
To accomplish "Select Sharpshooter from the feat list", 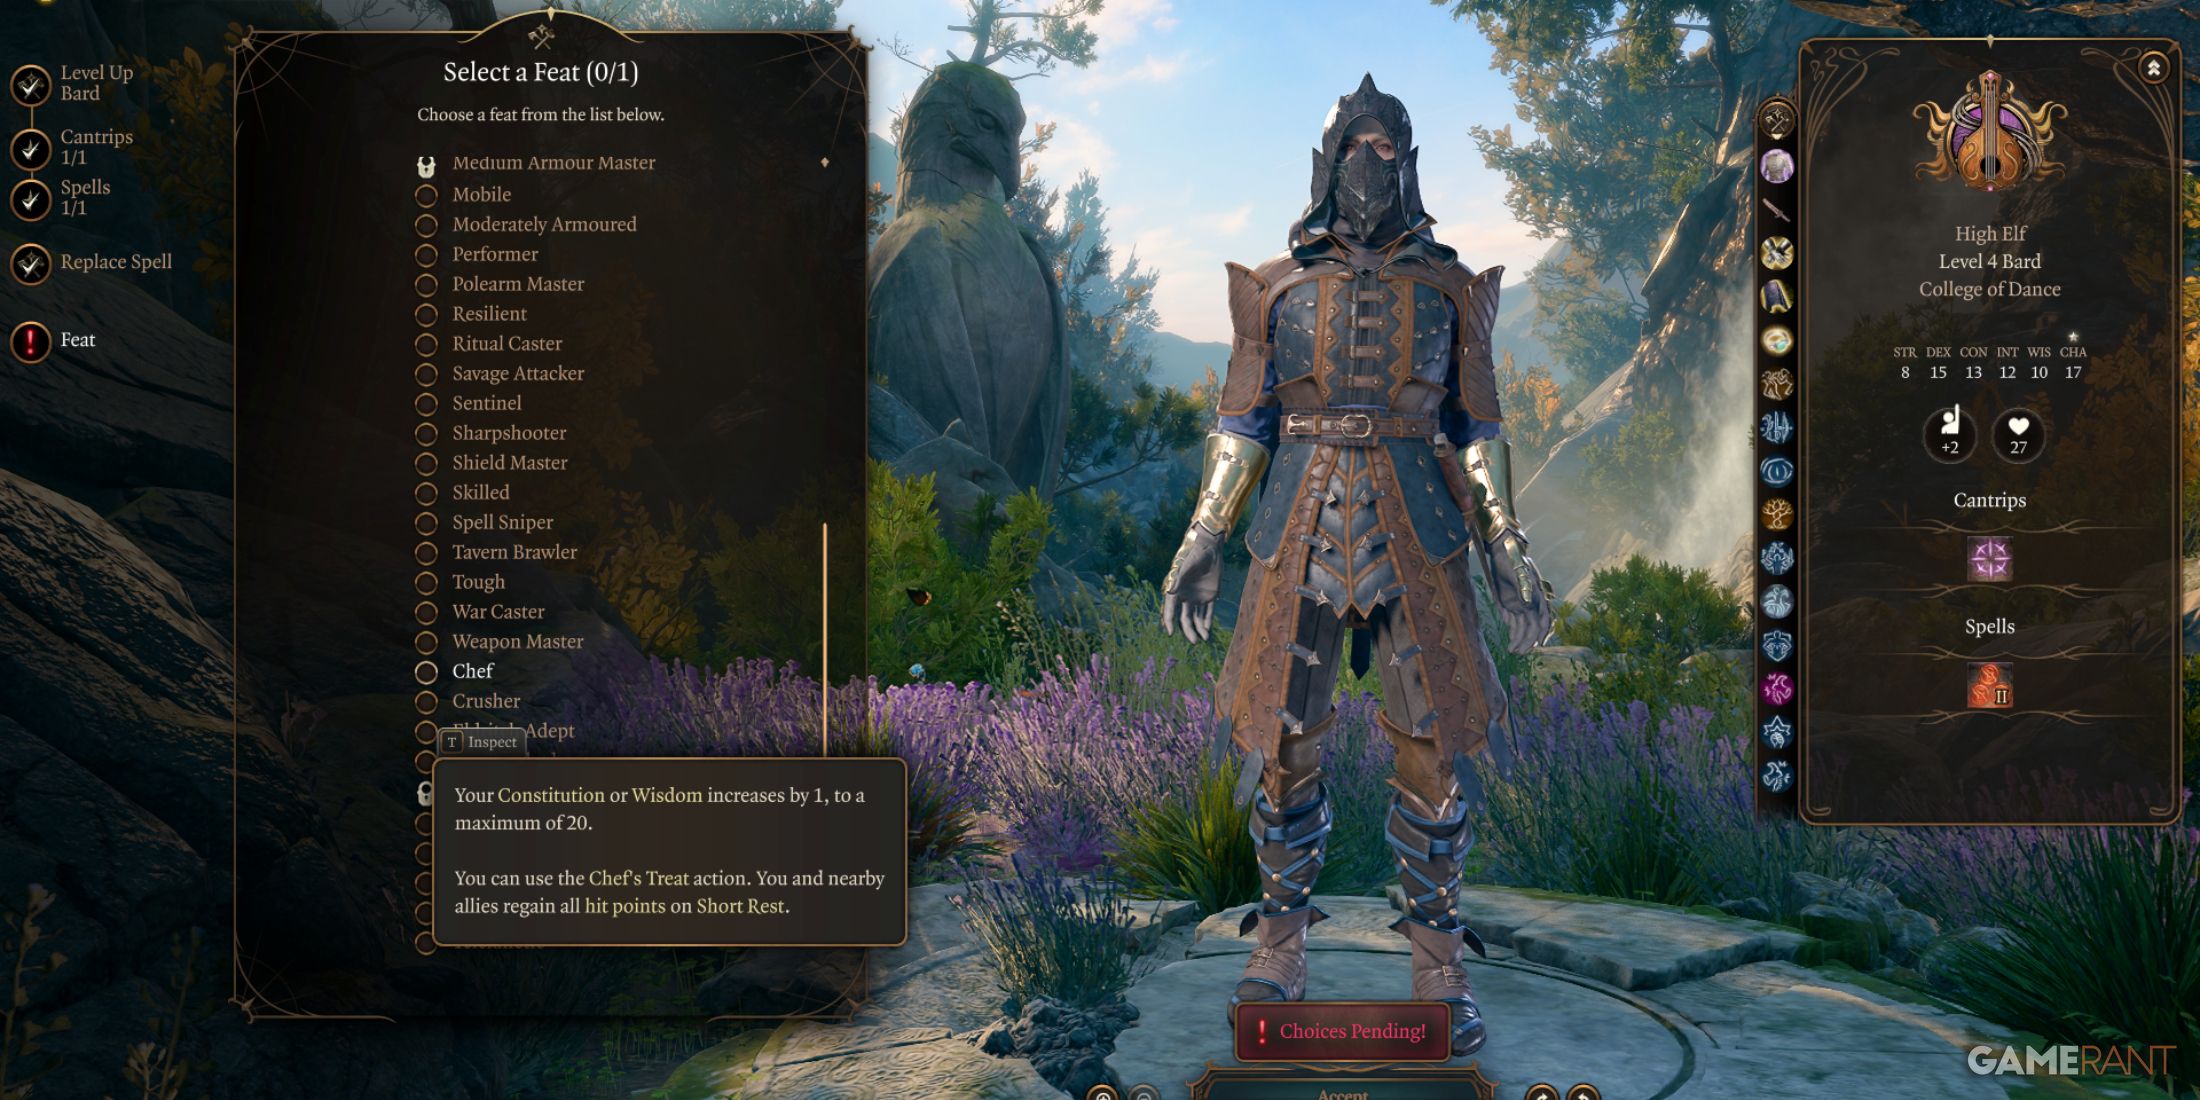I will [508, 432].
